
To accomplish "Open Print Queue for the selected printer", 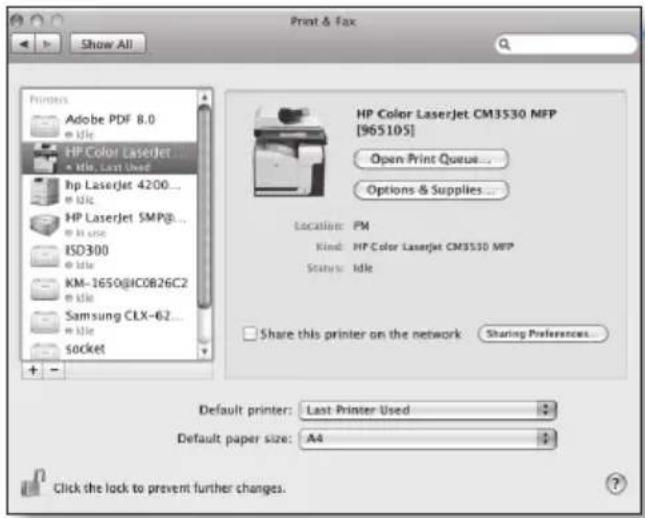I will 431,159.
